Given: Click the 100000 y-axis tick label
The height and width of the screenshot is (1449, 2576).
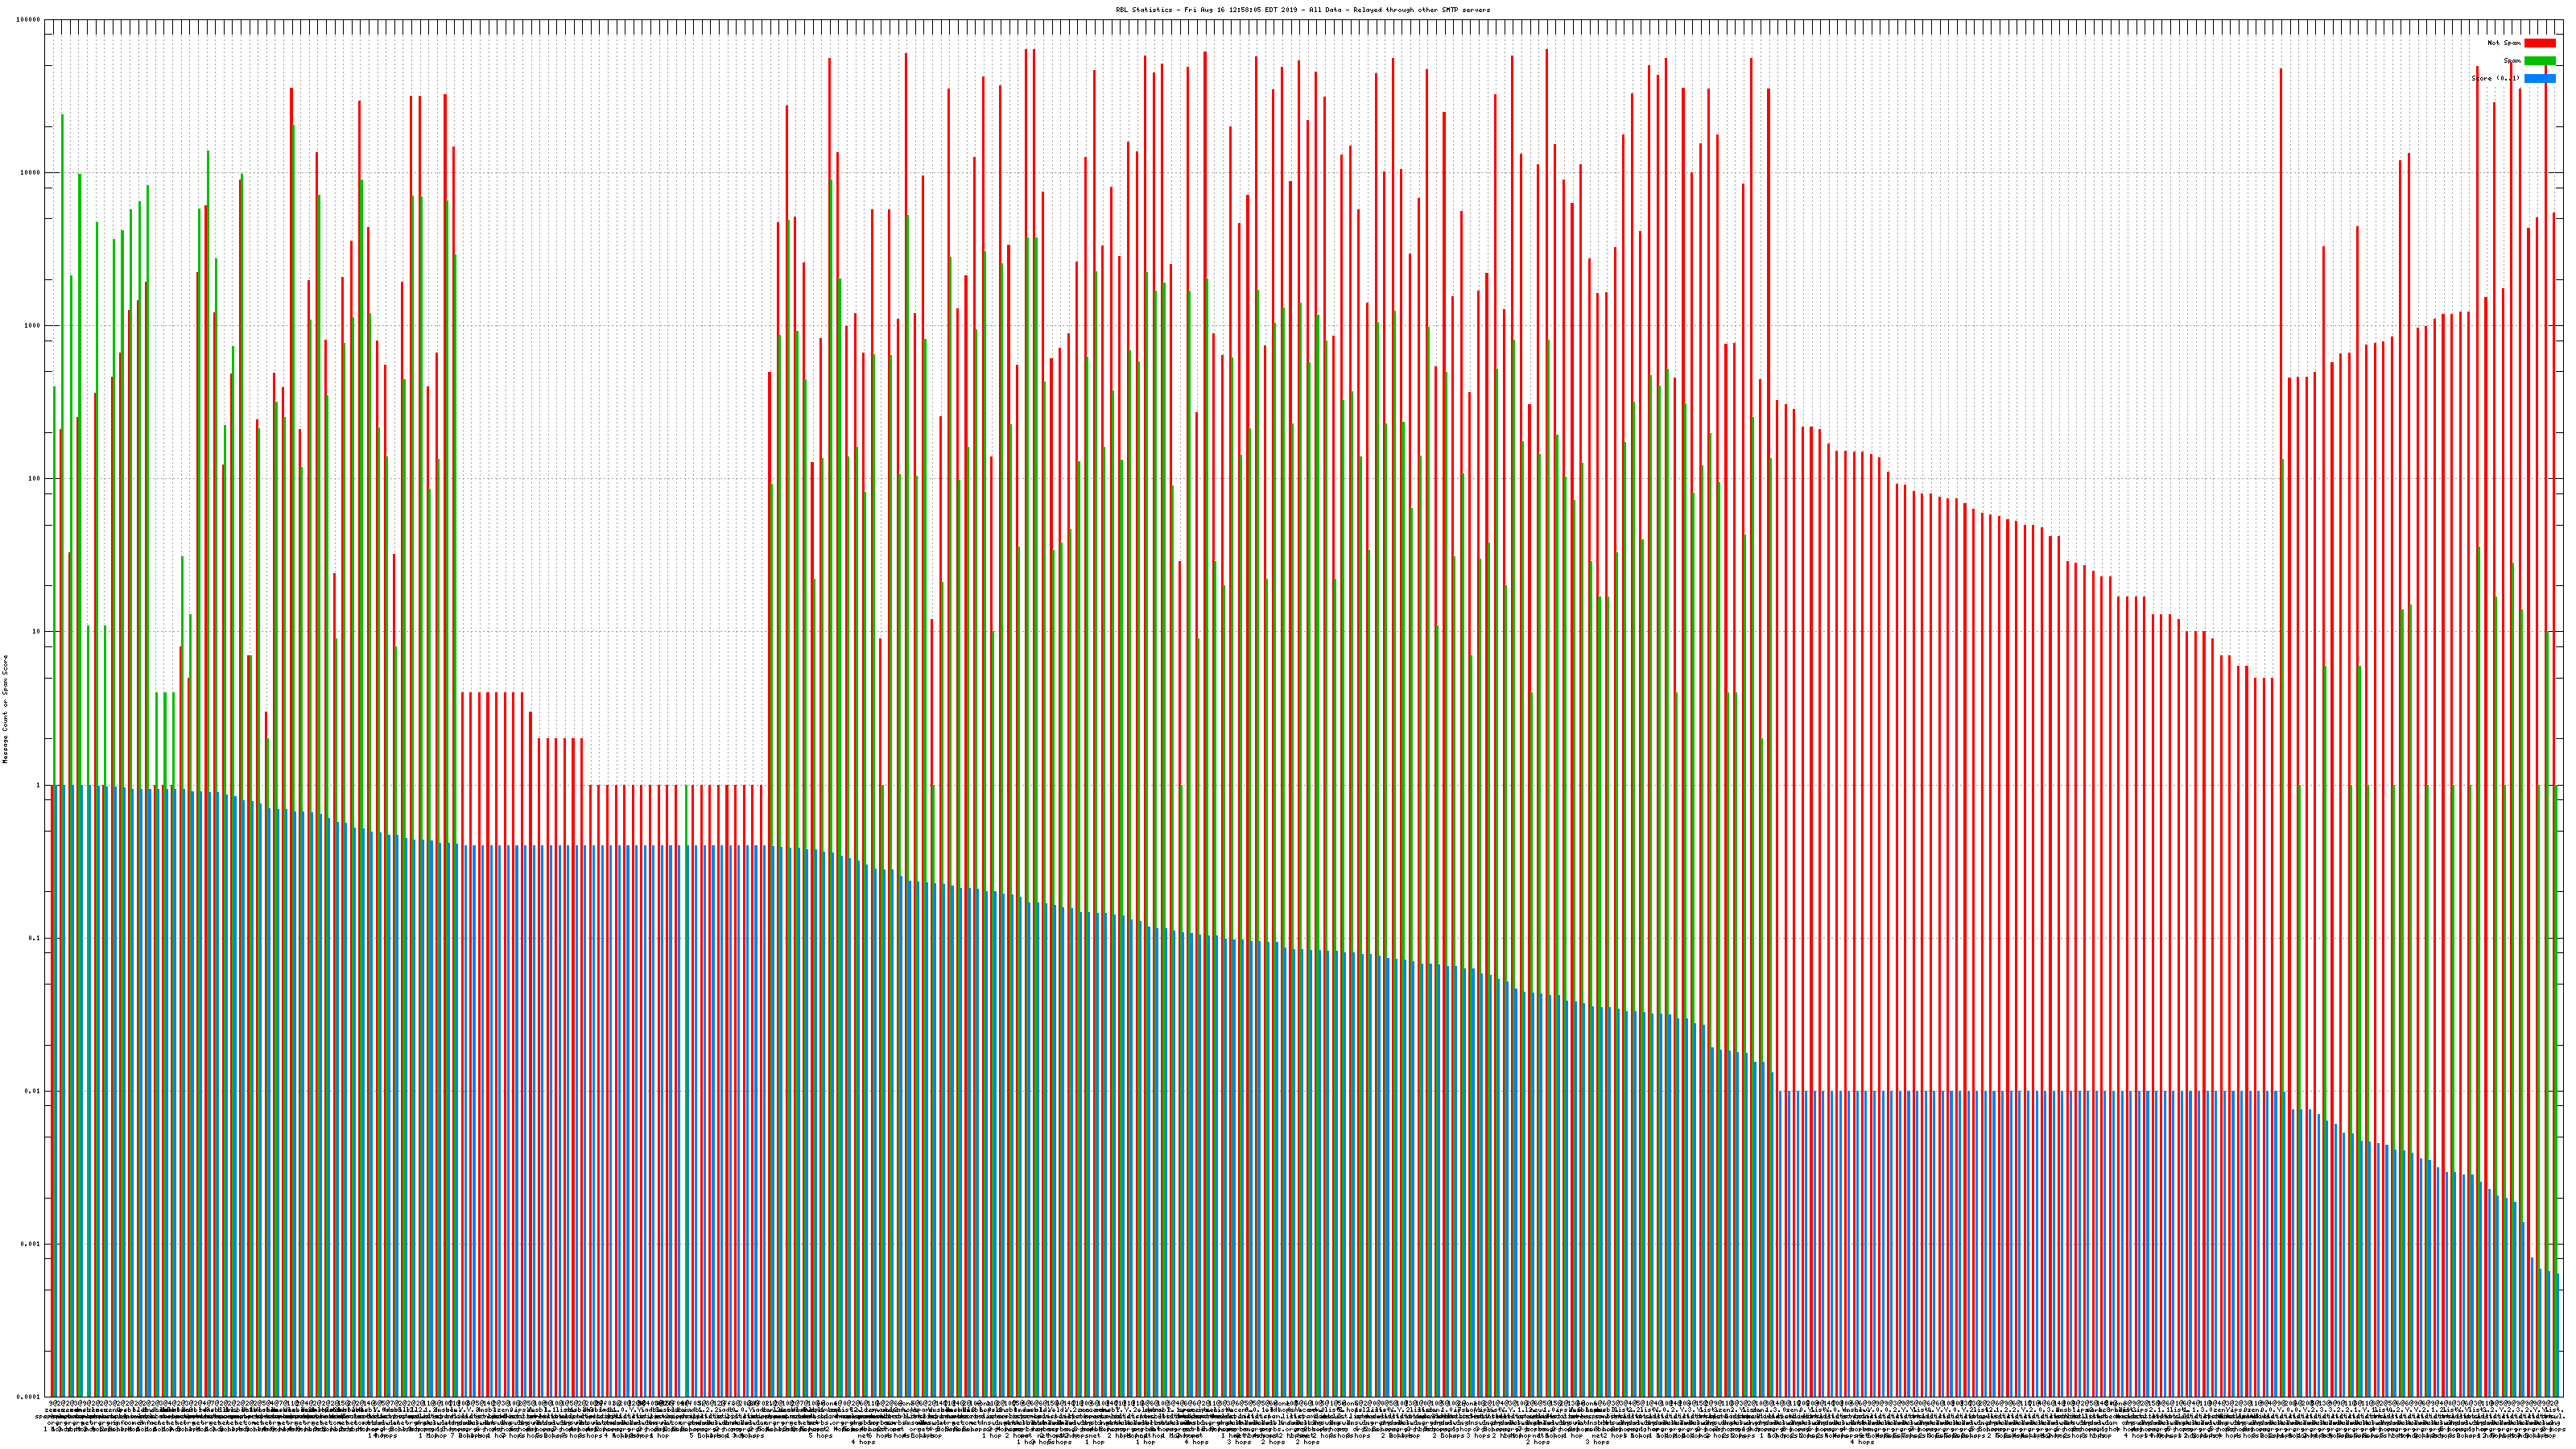Looking at the screenshot, I should pyautogui.click(x=29, y=19).
